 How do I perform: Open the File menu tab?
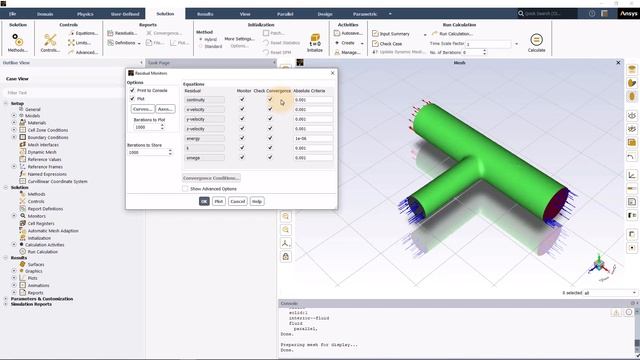coord(13,14)
